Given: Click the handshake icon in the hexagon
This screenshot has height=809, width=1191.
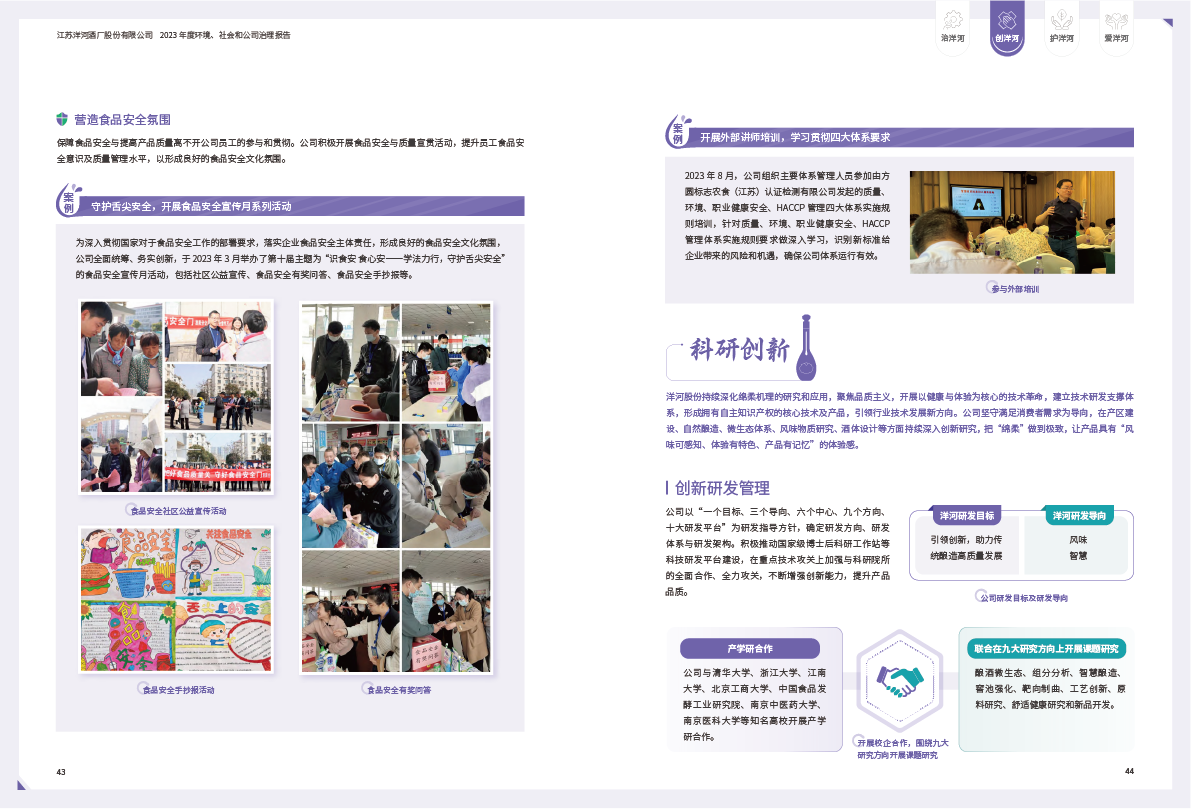Looking at the screenshot, I should pyautogui.click(x=898, y=682).
